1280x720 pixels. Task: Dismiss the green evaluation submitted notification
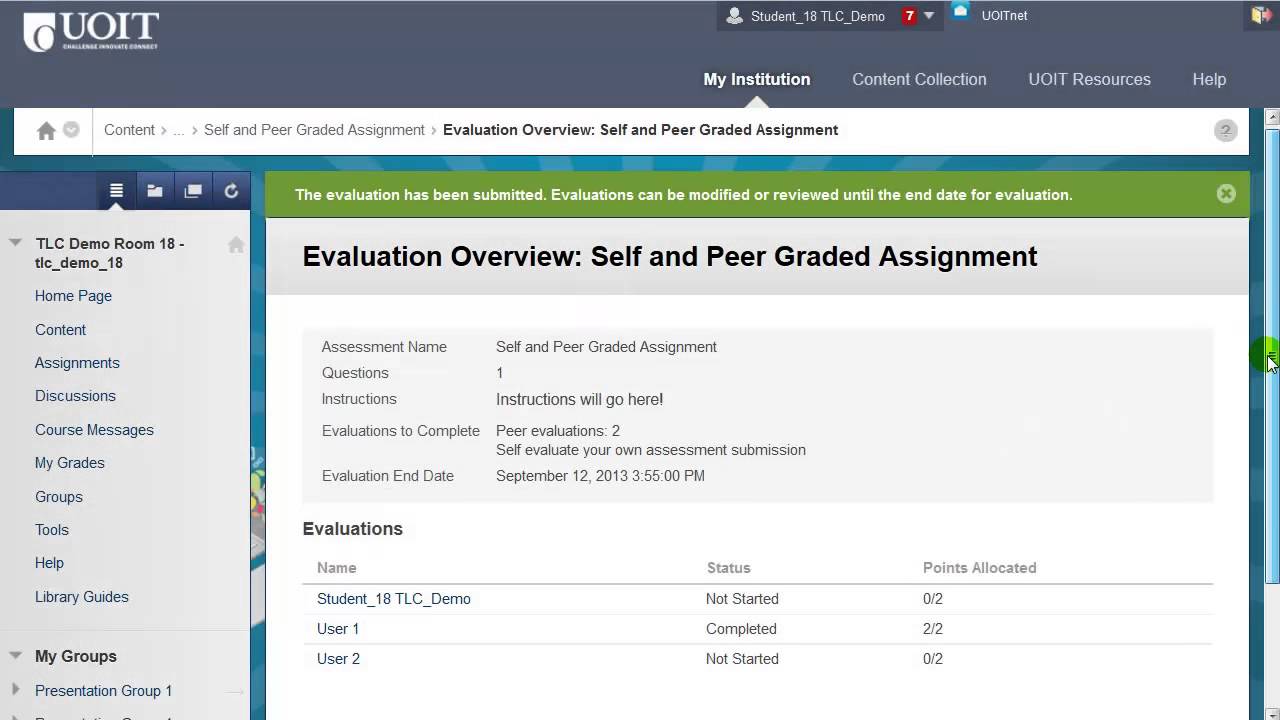coord(1226,194)
